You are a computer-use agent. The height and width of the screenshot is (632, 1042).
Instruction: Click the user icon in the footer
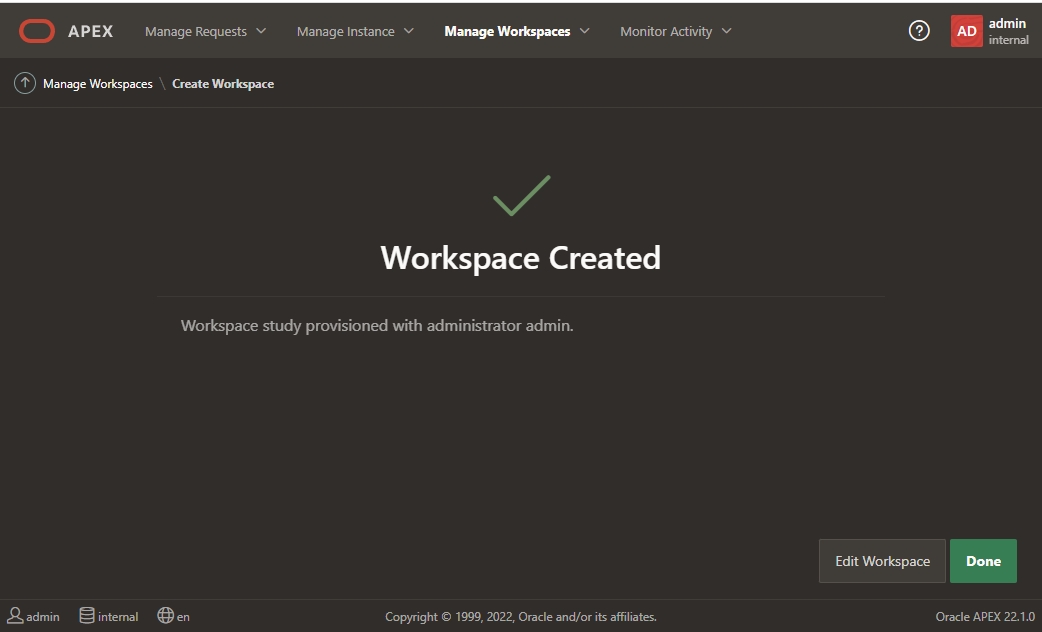[x=16, y=616]
